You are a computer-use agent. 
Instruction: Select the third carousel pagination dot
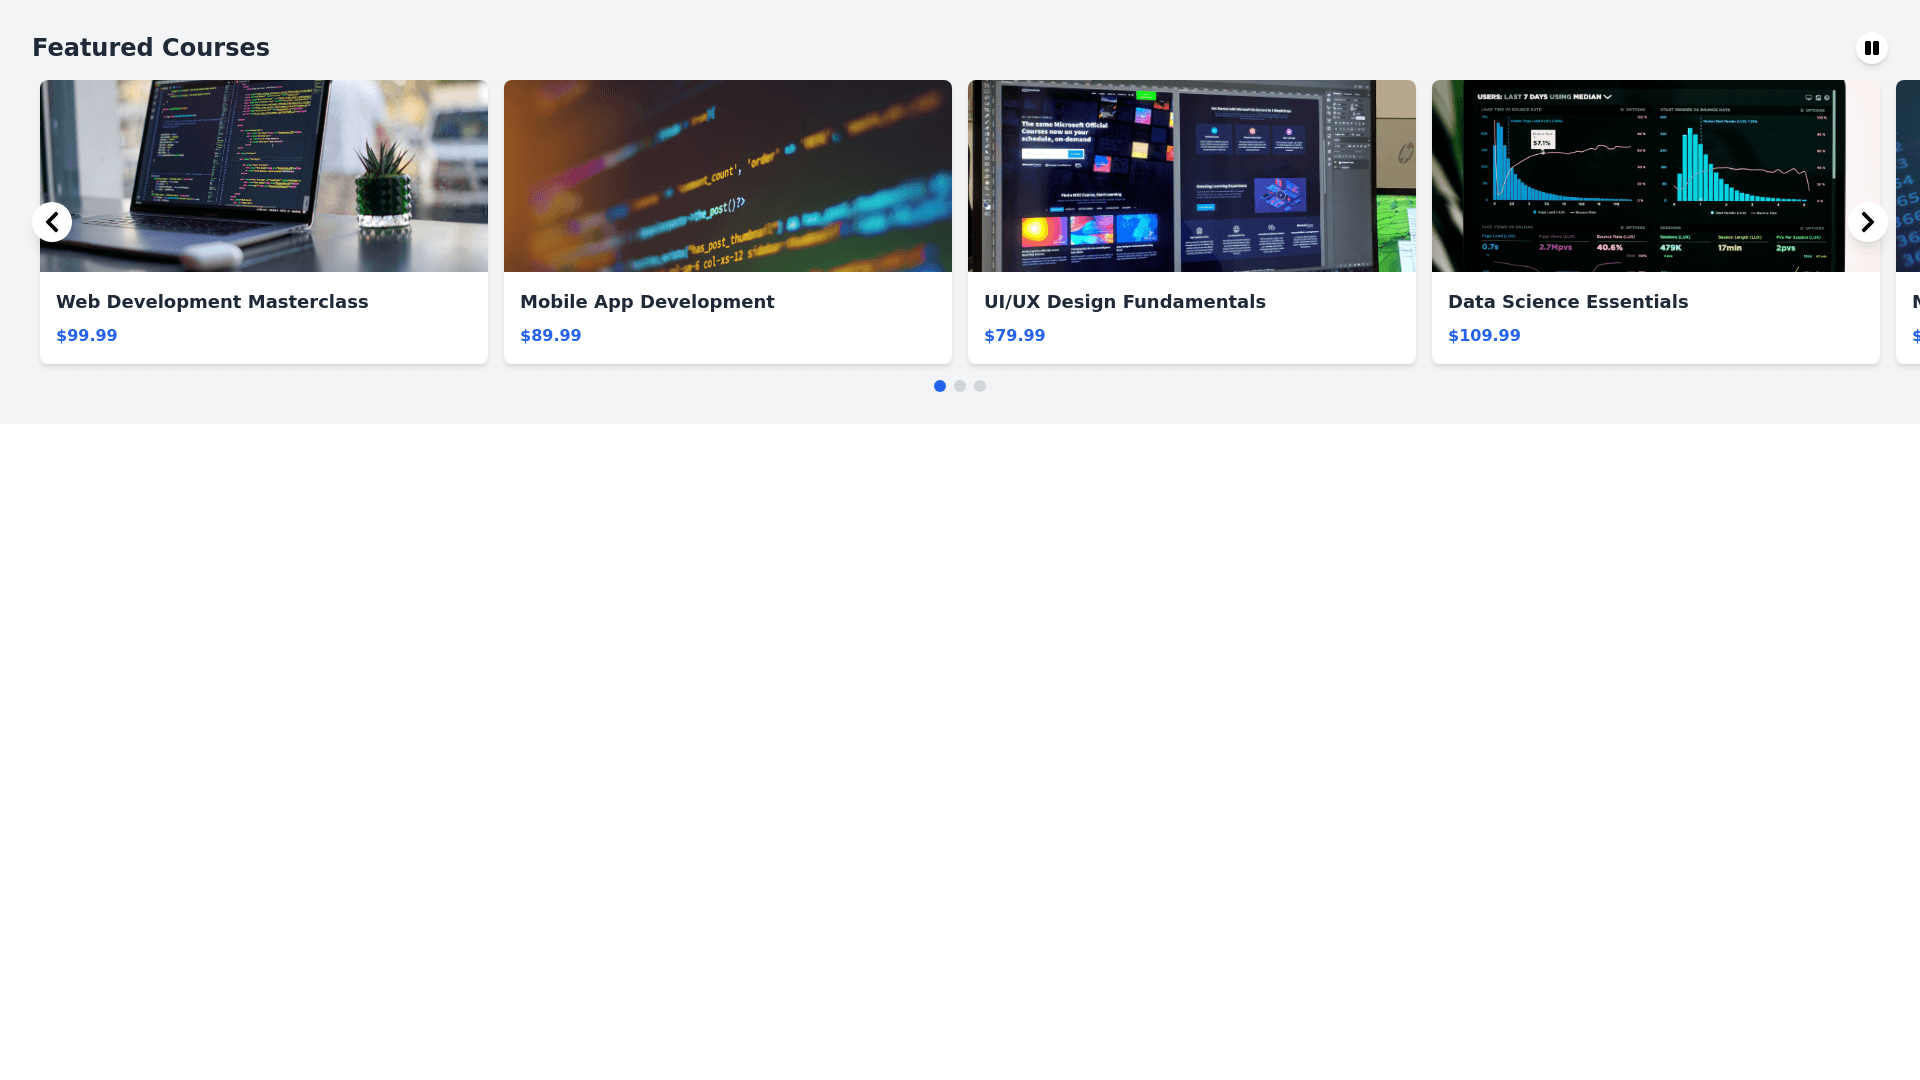[980, 386]
